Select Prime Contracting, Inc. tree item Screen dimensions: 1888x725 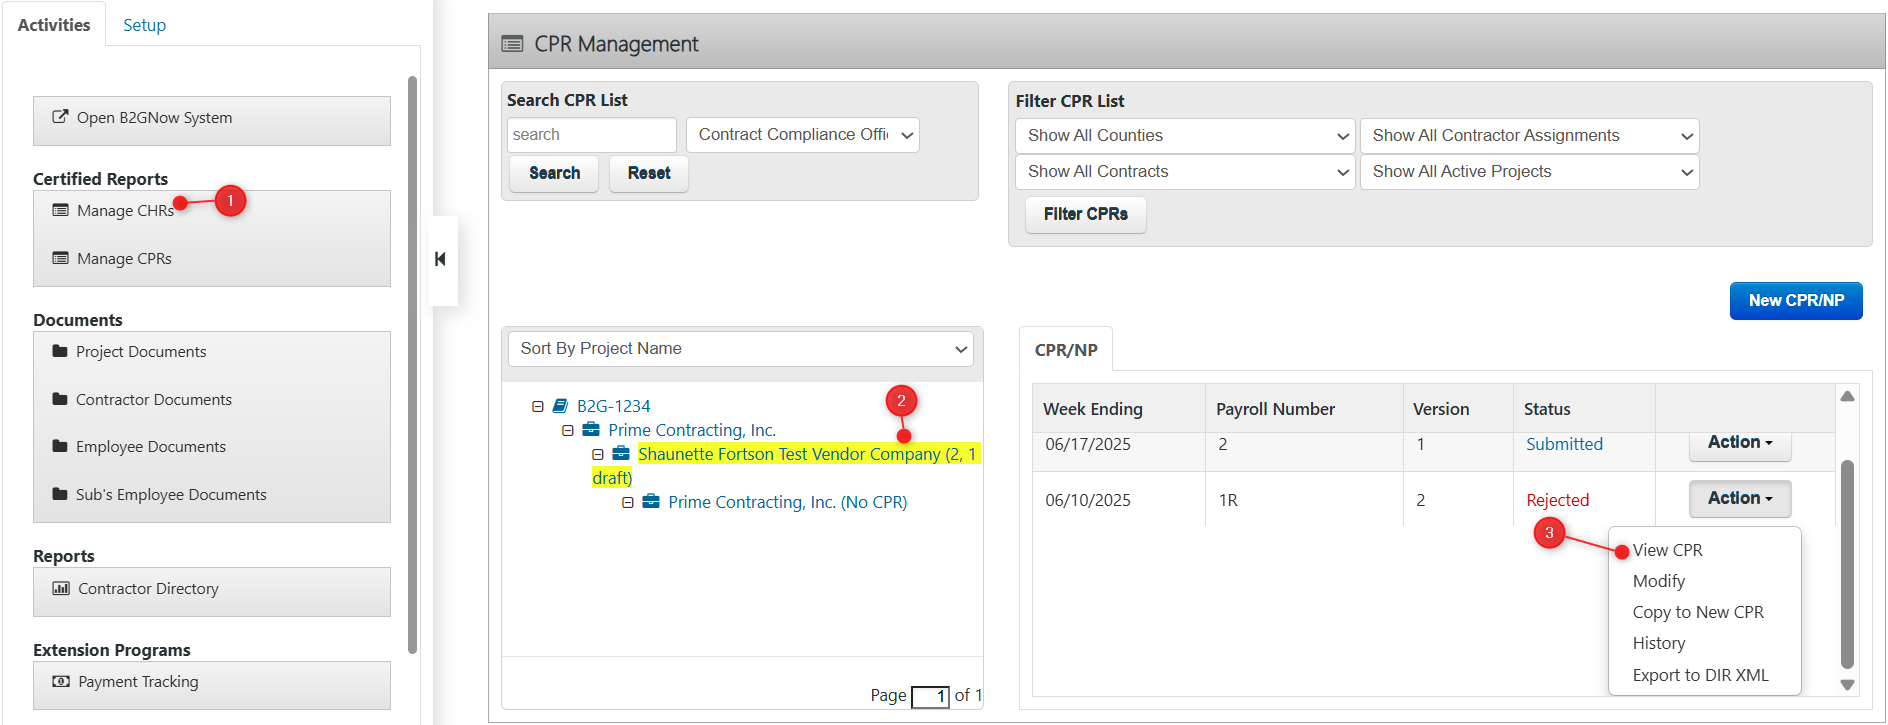pos(692,430)
